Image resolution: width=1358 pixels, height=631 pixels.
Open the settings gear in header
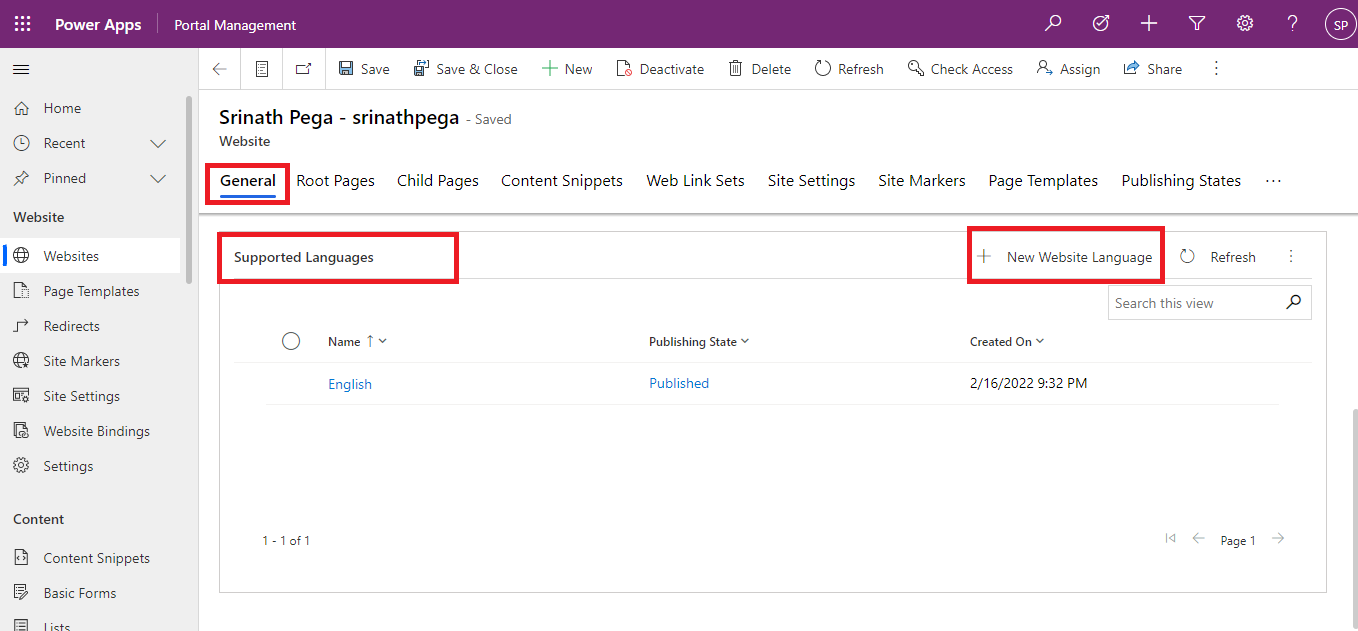point(1245,24)
